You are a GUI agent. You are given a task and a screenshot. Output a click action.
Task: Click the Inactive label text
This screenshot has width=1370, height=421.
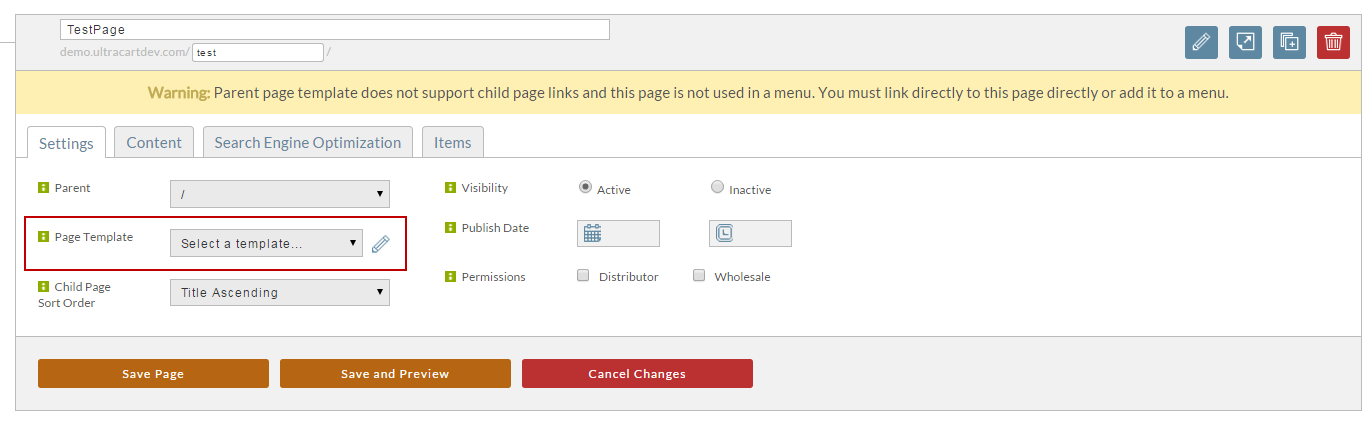(x=750, y=189)
